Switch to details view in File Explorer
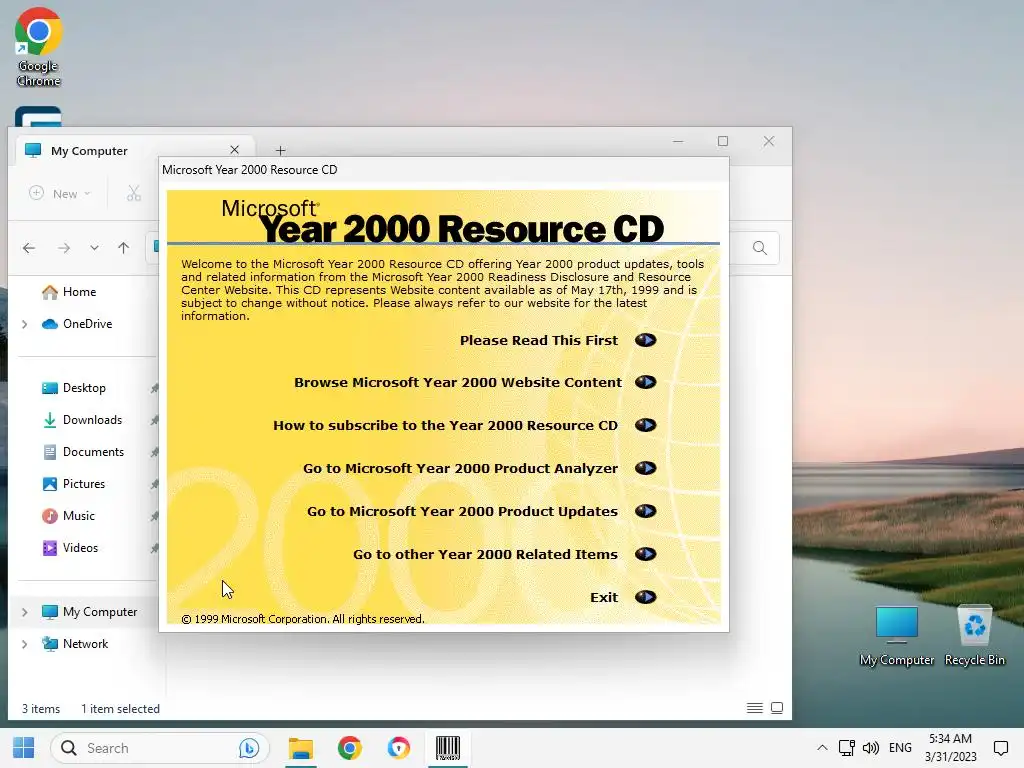The height and width of the screenshot is (768, 1024). click(755, 708)
